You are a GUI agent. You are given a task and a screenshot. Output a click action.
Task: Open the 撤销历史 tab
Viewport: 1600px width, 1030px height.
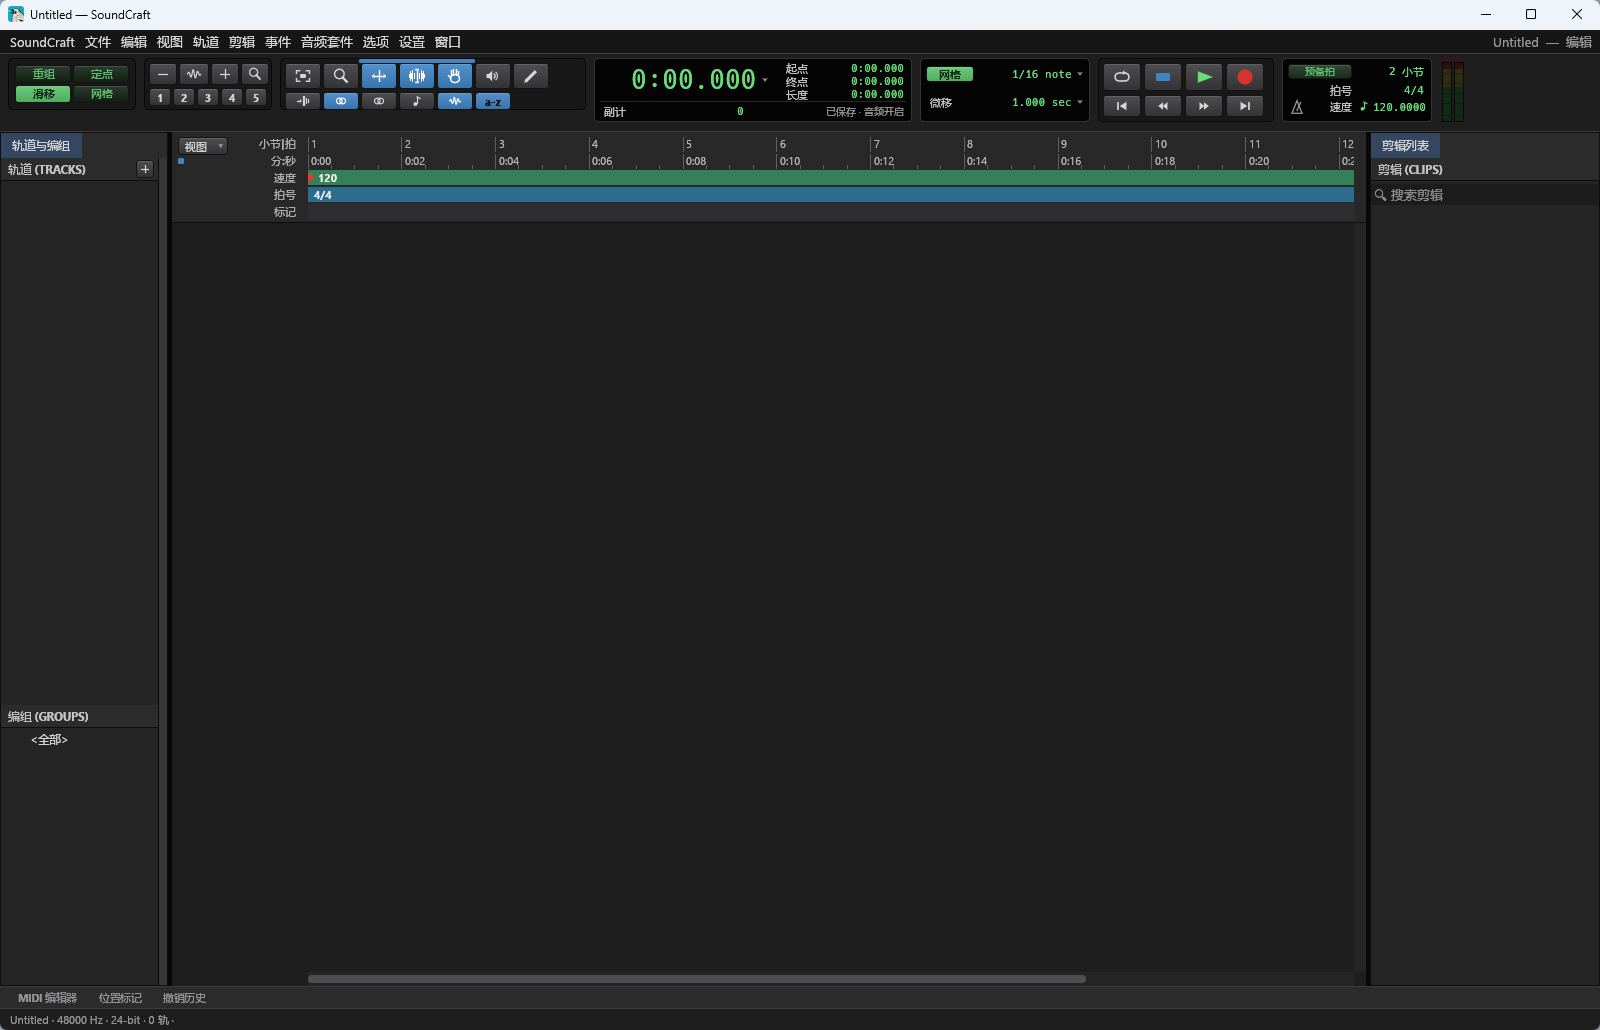[x=184, y=998]
